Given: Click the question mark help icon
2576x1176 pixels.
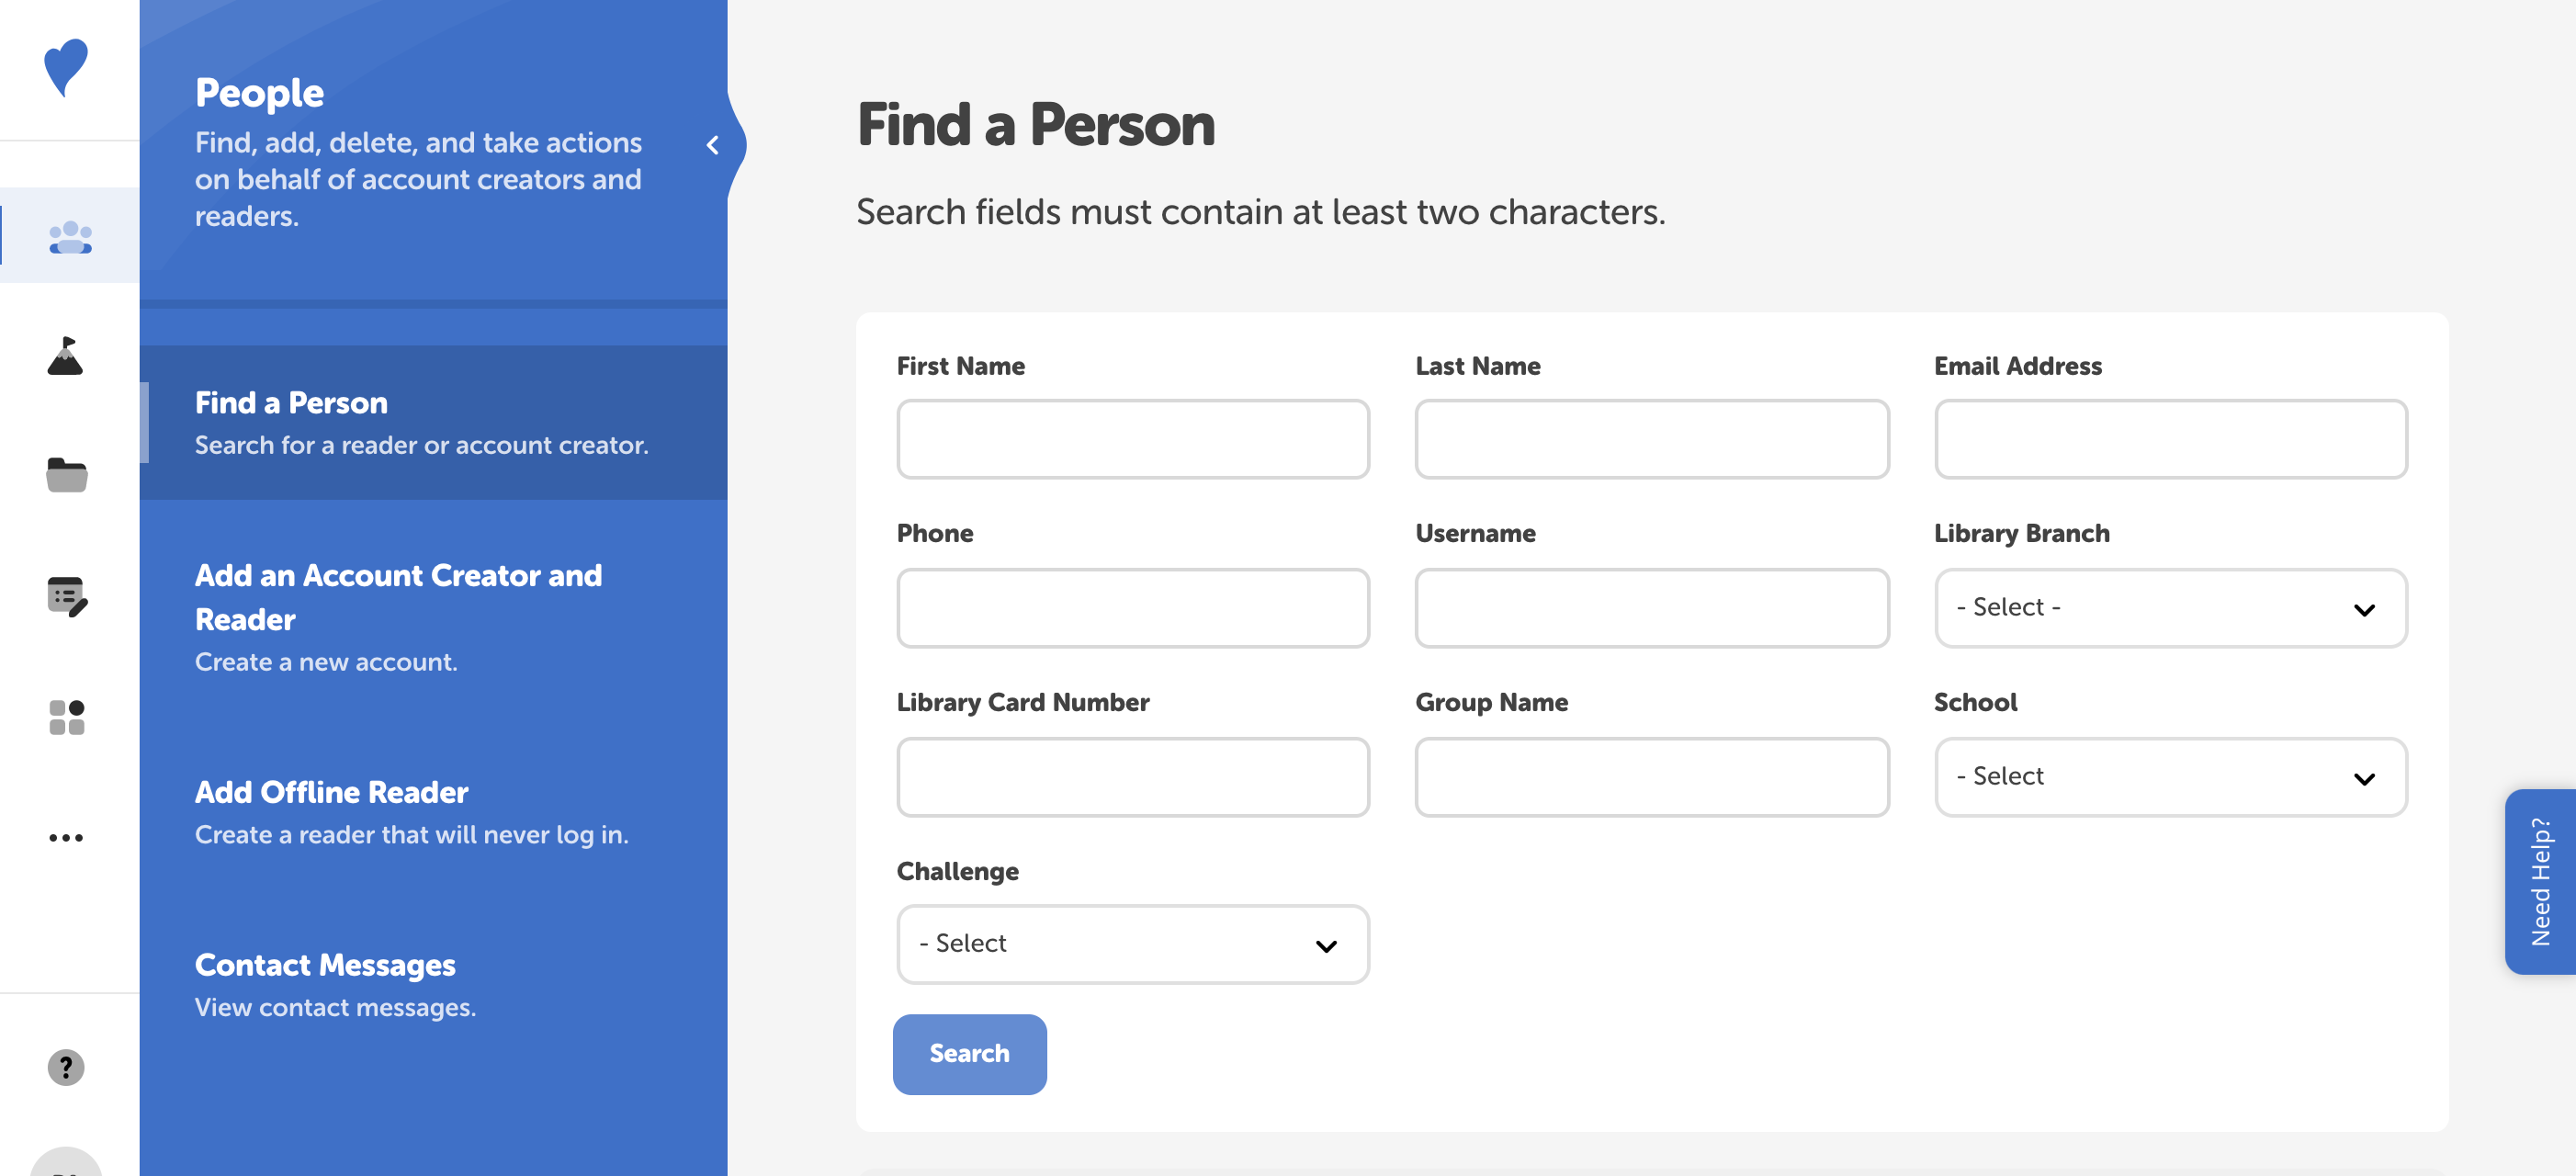Looking at the screenshot, I should [x=67, y=1067].
